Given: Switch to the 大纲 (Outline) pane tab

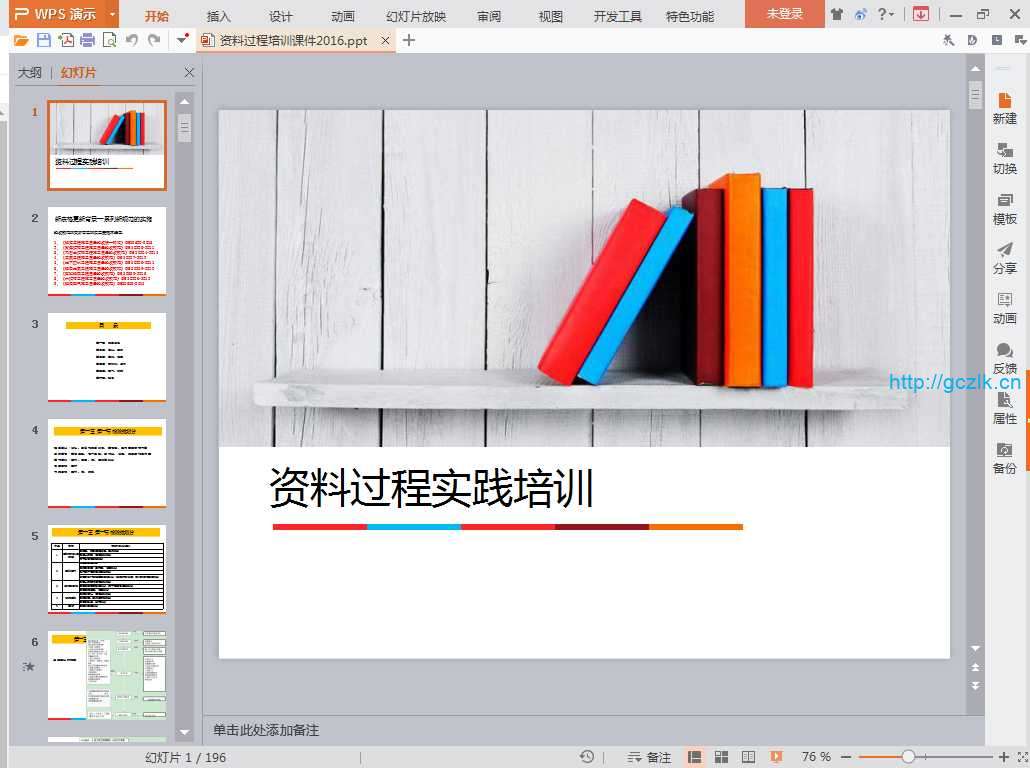Looking at the screenshot, I should pos(30,73).
